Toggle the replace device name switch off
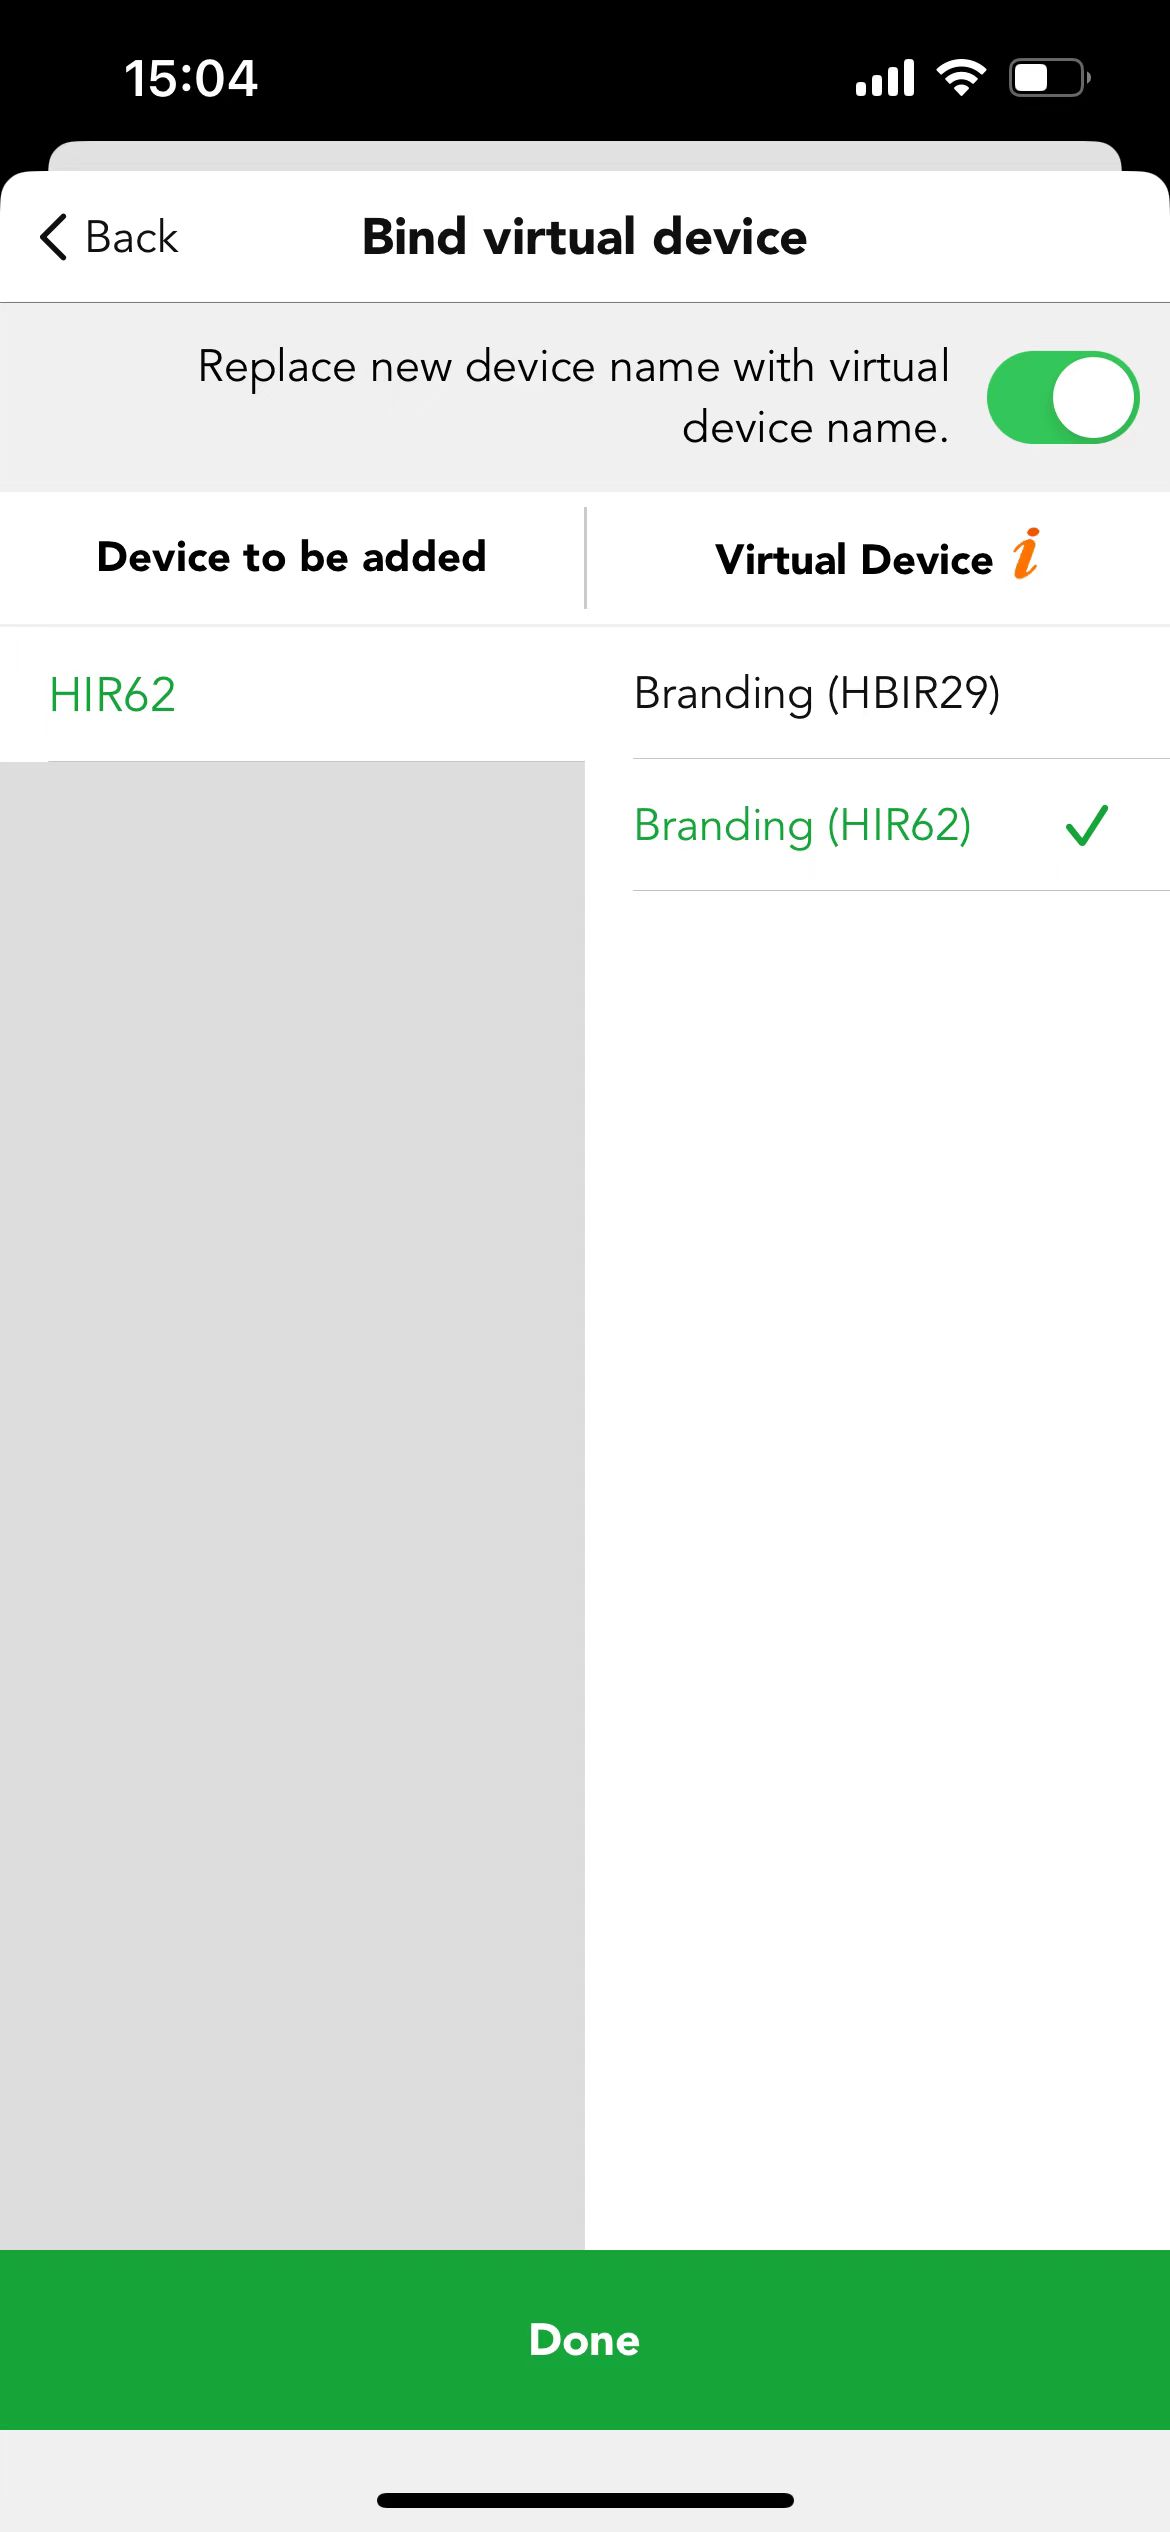Image resolution: width=1170 pixels, height=2532 pixels. [x=1062, y=397]
